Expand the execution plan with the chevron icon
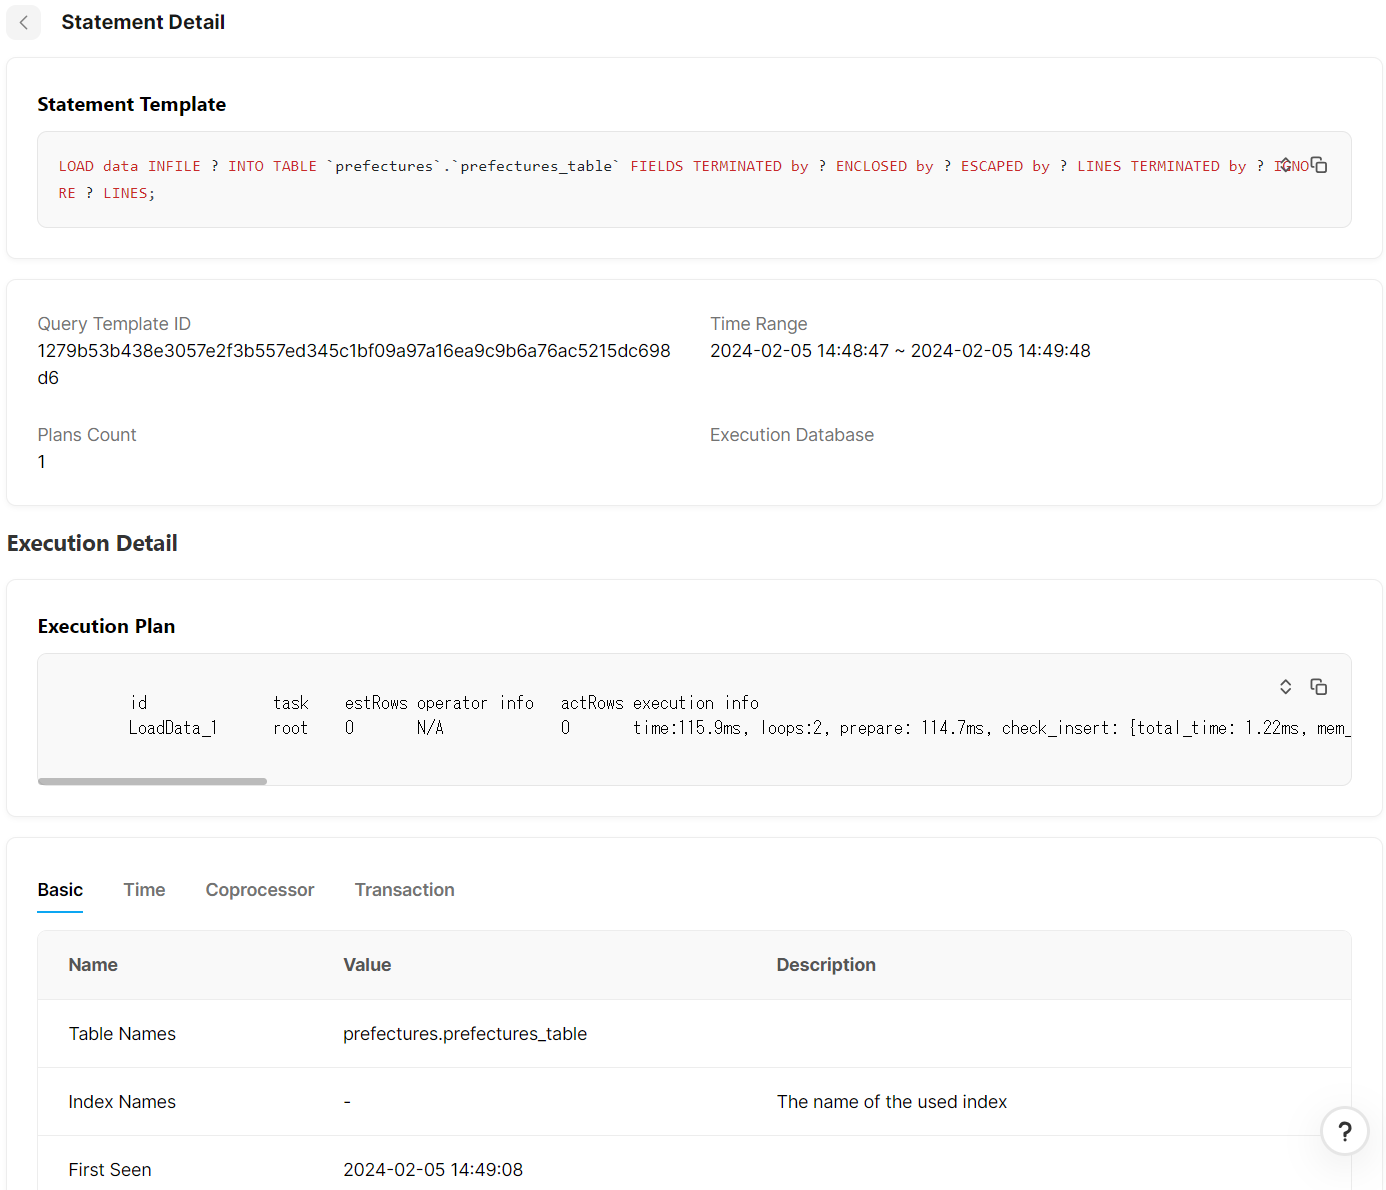 coord(1285,687)
